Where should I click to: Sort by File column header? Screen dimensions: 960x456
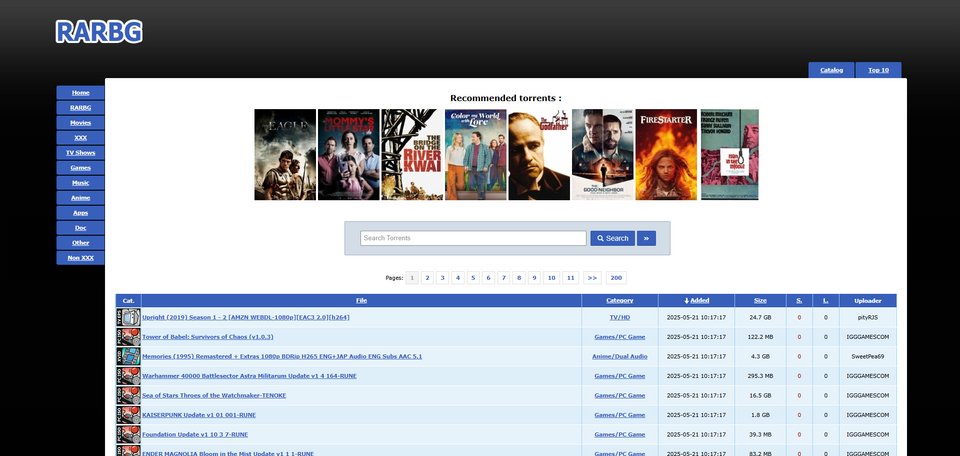pyautogui.click(x=361, y=301)
